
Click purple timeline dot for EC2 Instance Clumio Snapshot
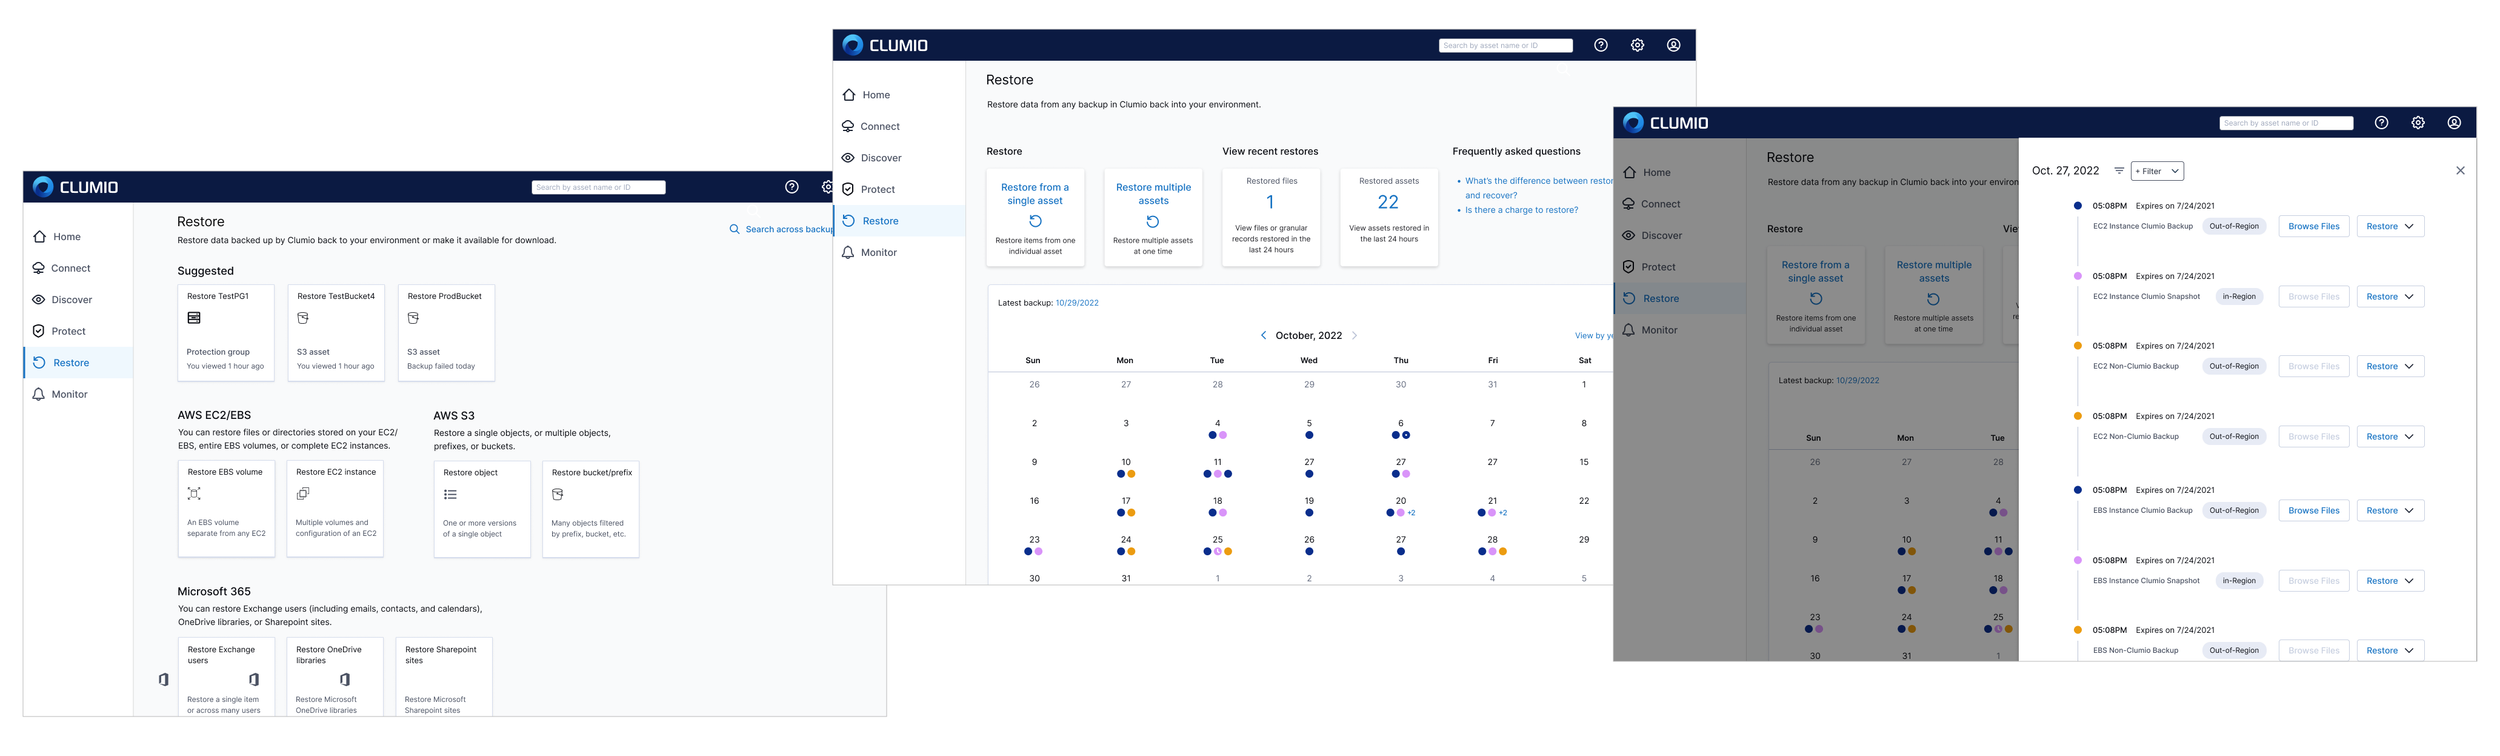(2077, 276)
